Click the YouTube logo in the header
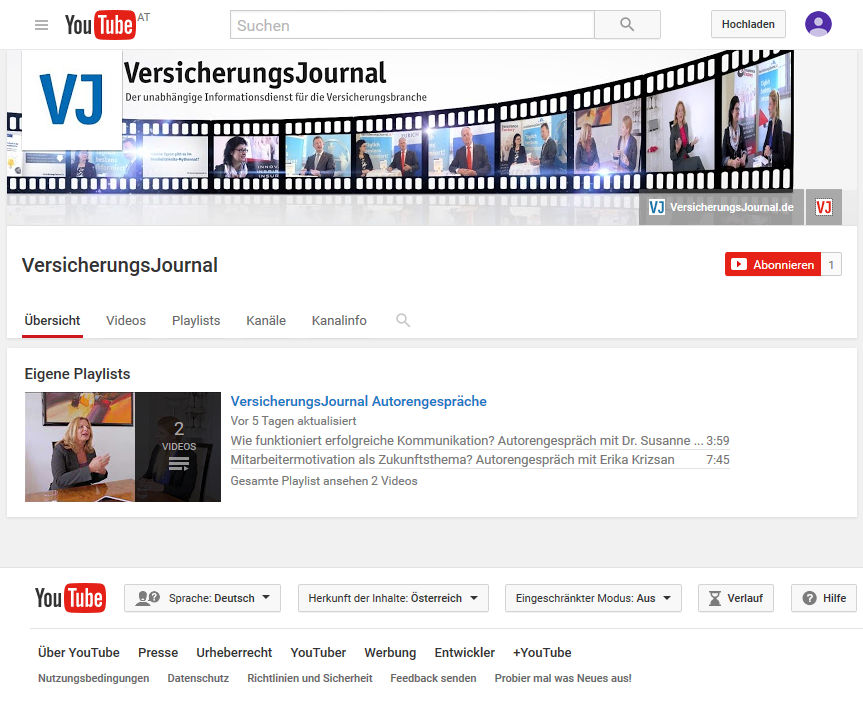 (x=100, y=25)
